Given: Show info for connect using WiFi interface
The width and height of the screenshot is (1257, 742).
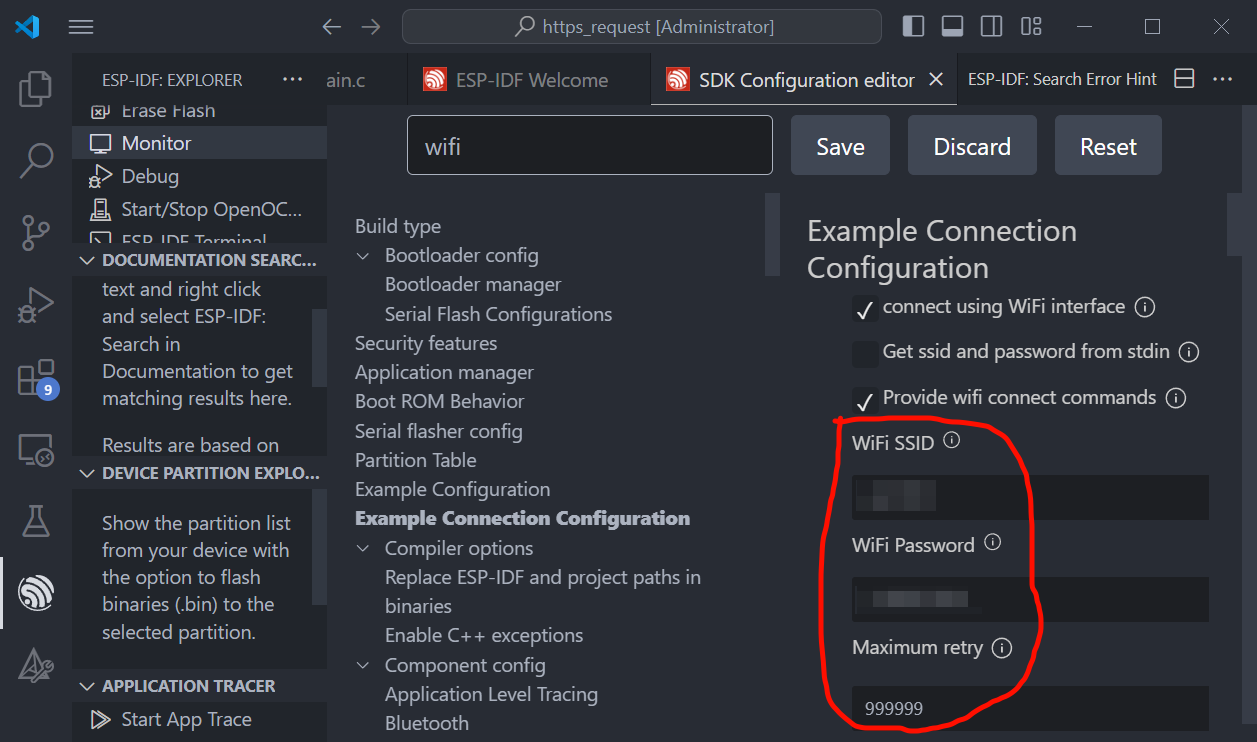Looking at the screenshot, I should pyautogui.click(x=1146, y=307).
